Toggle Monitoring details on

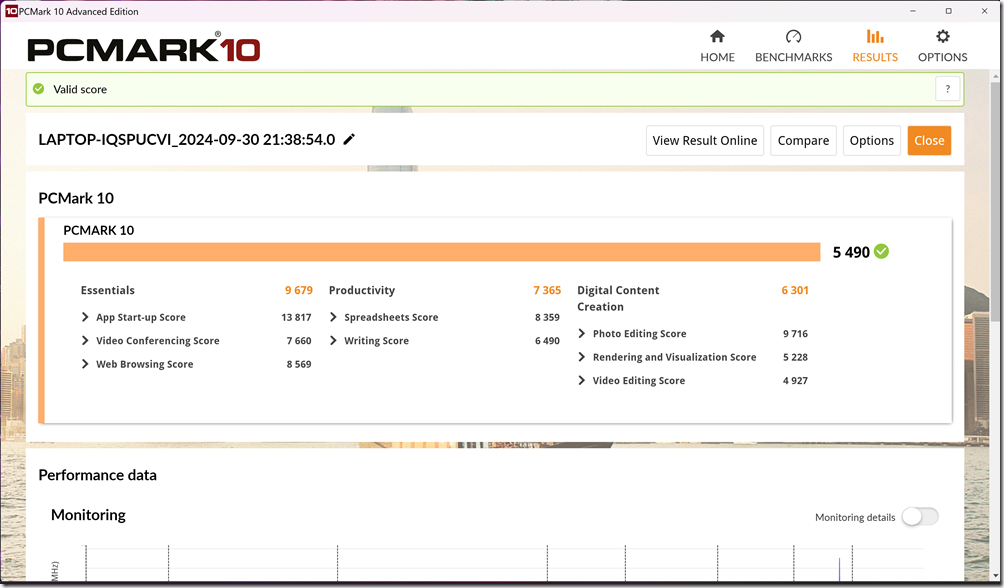click(919, 516)
